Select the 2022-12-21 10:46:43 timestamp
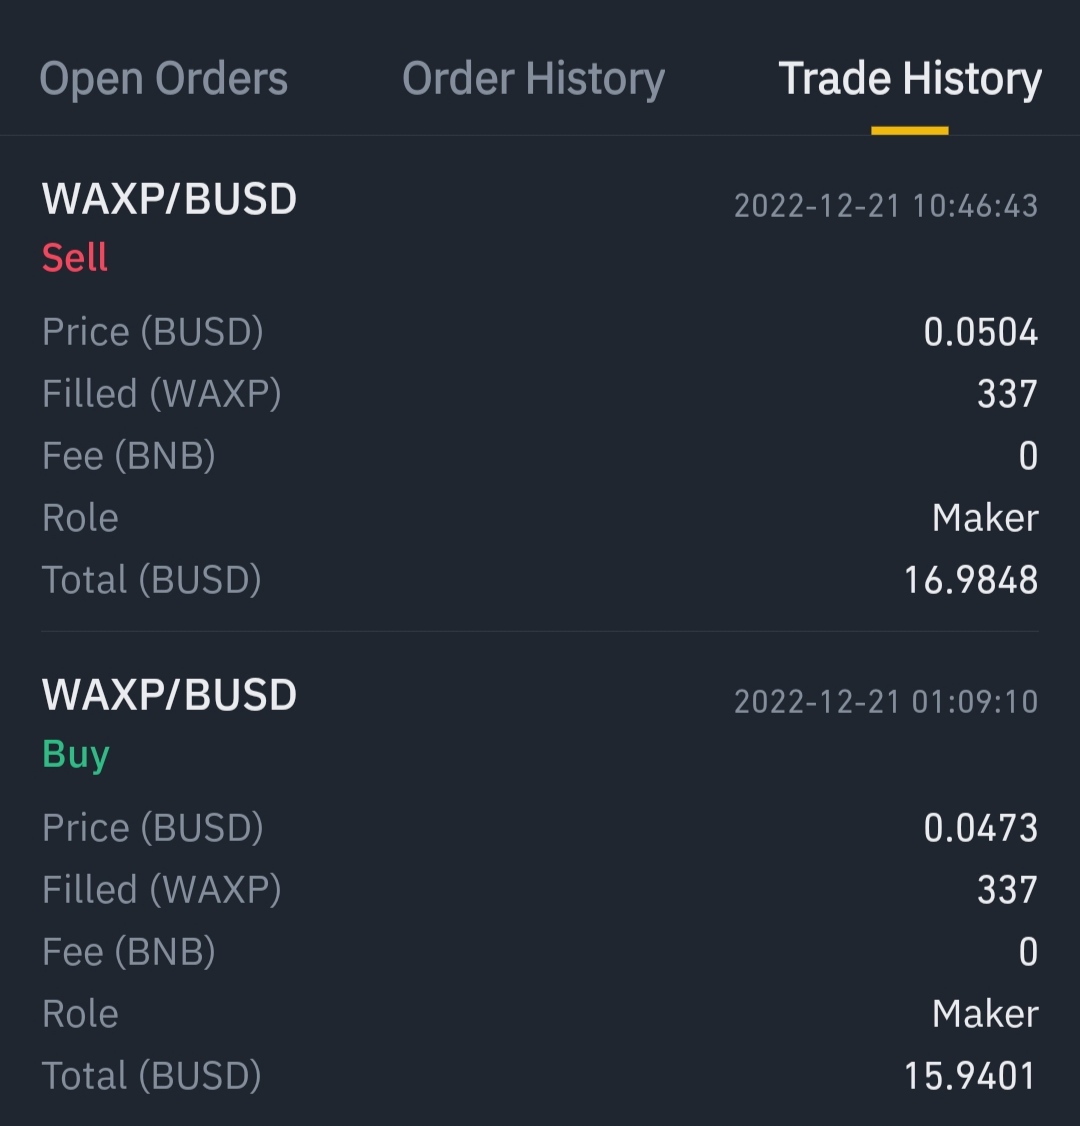1080x1126 pixels. pyautogui.click(x=886, y=206)
